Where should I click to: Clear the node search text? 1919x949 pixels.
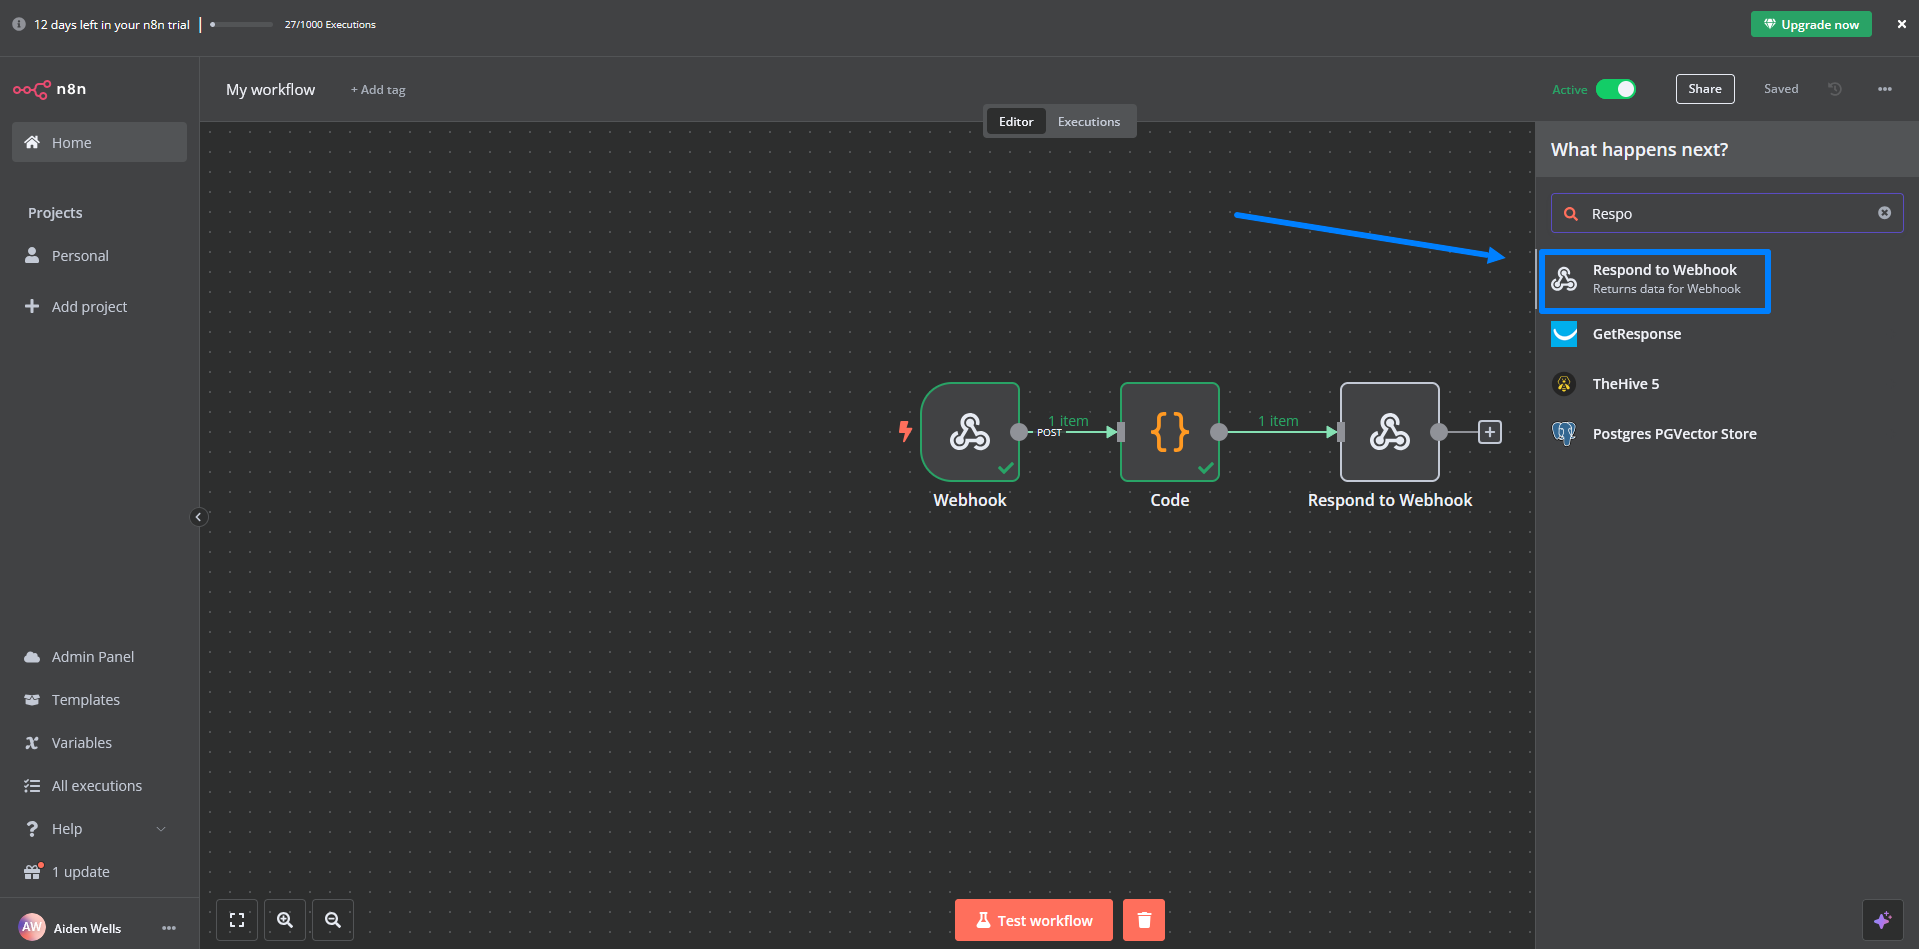coord(1884,213)
